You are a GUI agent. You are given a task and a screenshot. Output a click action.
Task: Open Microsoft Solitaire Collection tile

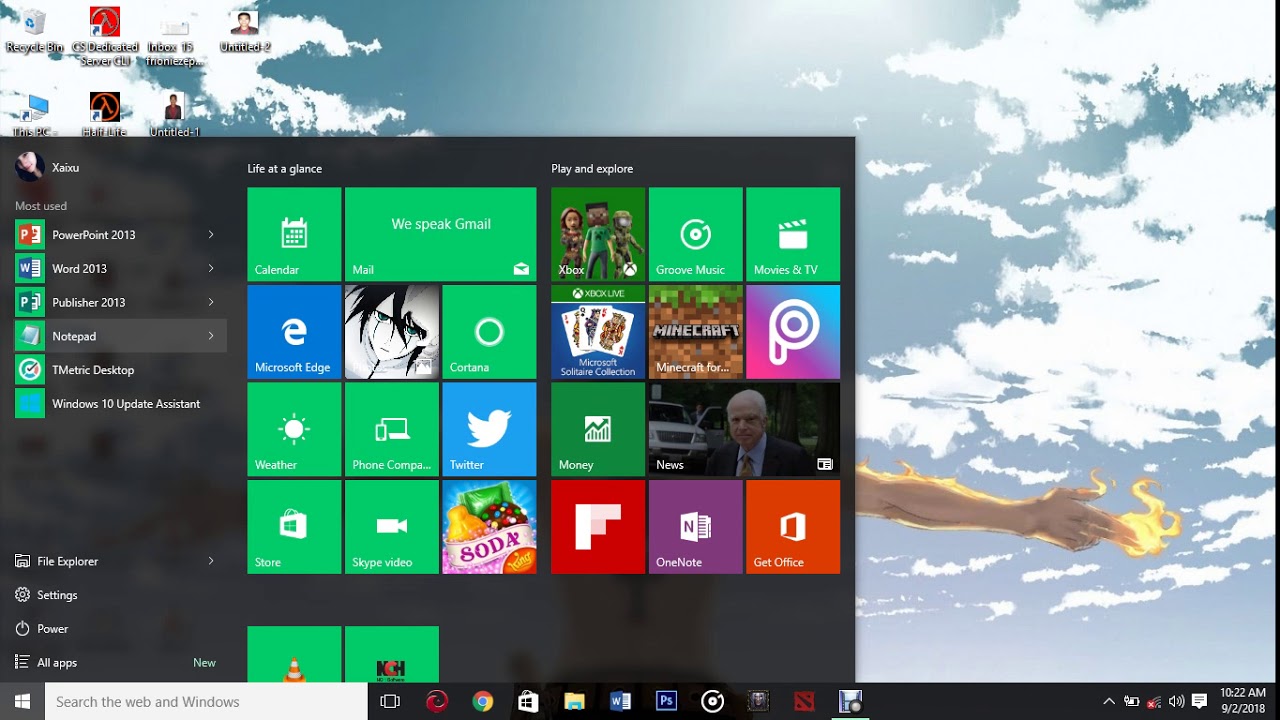(598, 332)
